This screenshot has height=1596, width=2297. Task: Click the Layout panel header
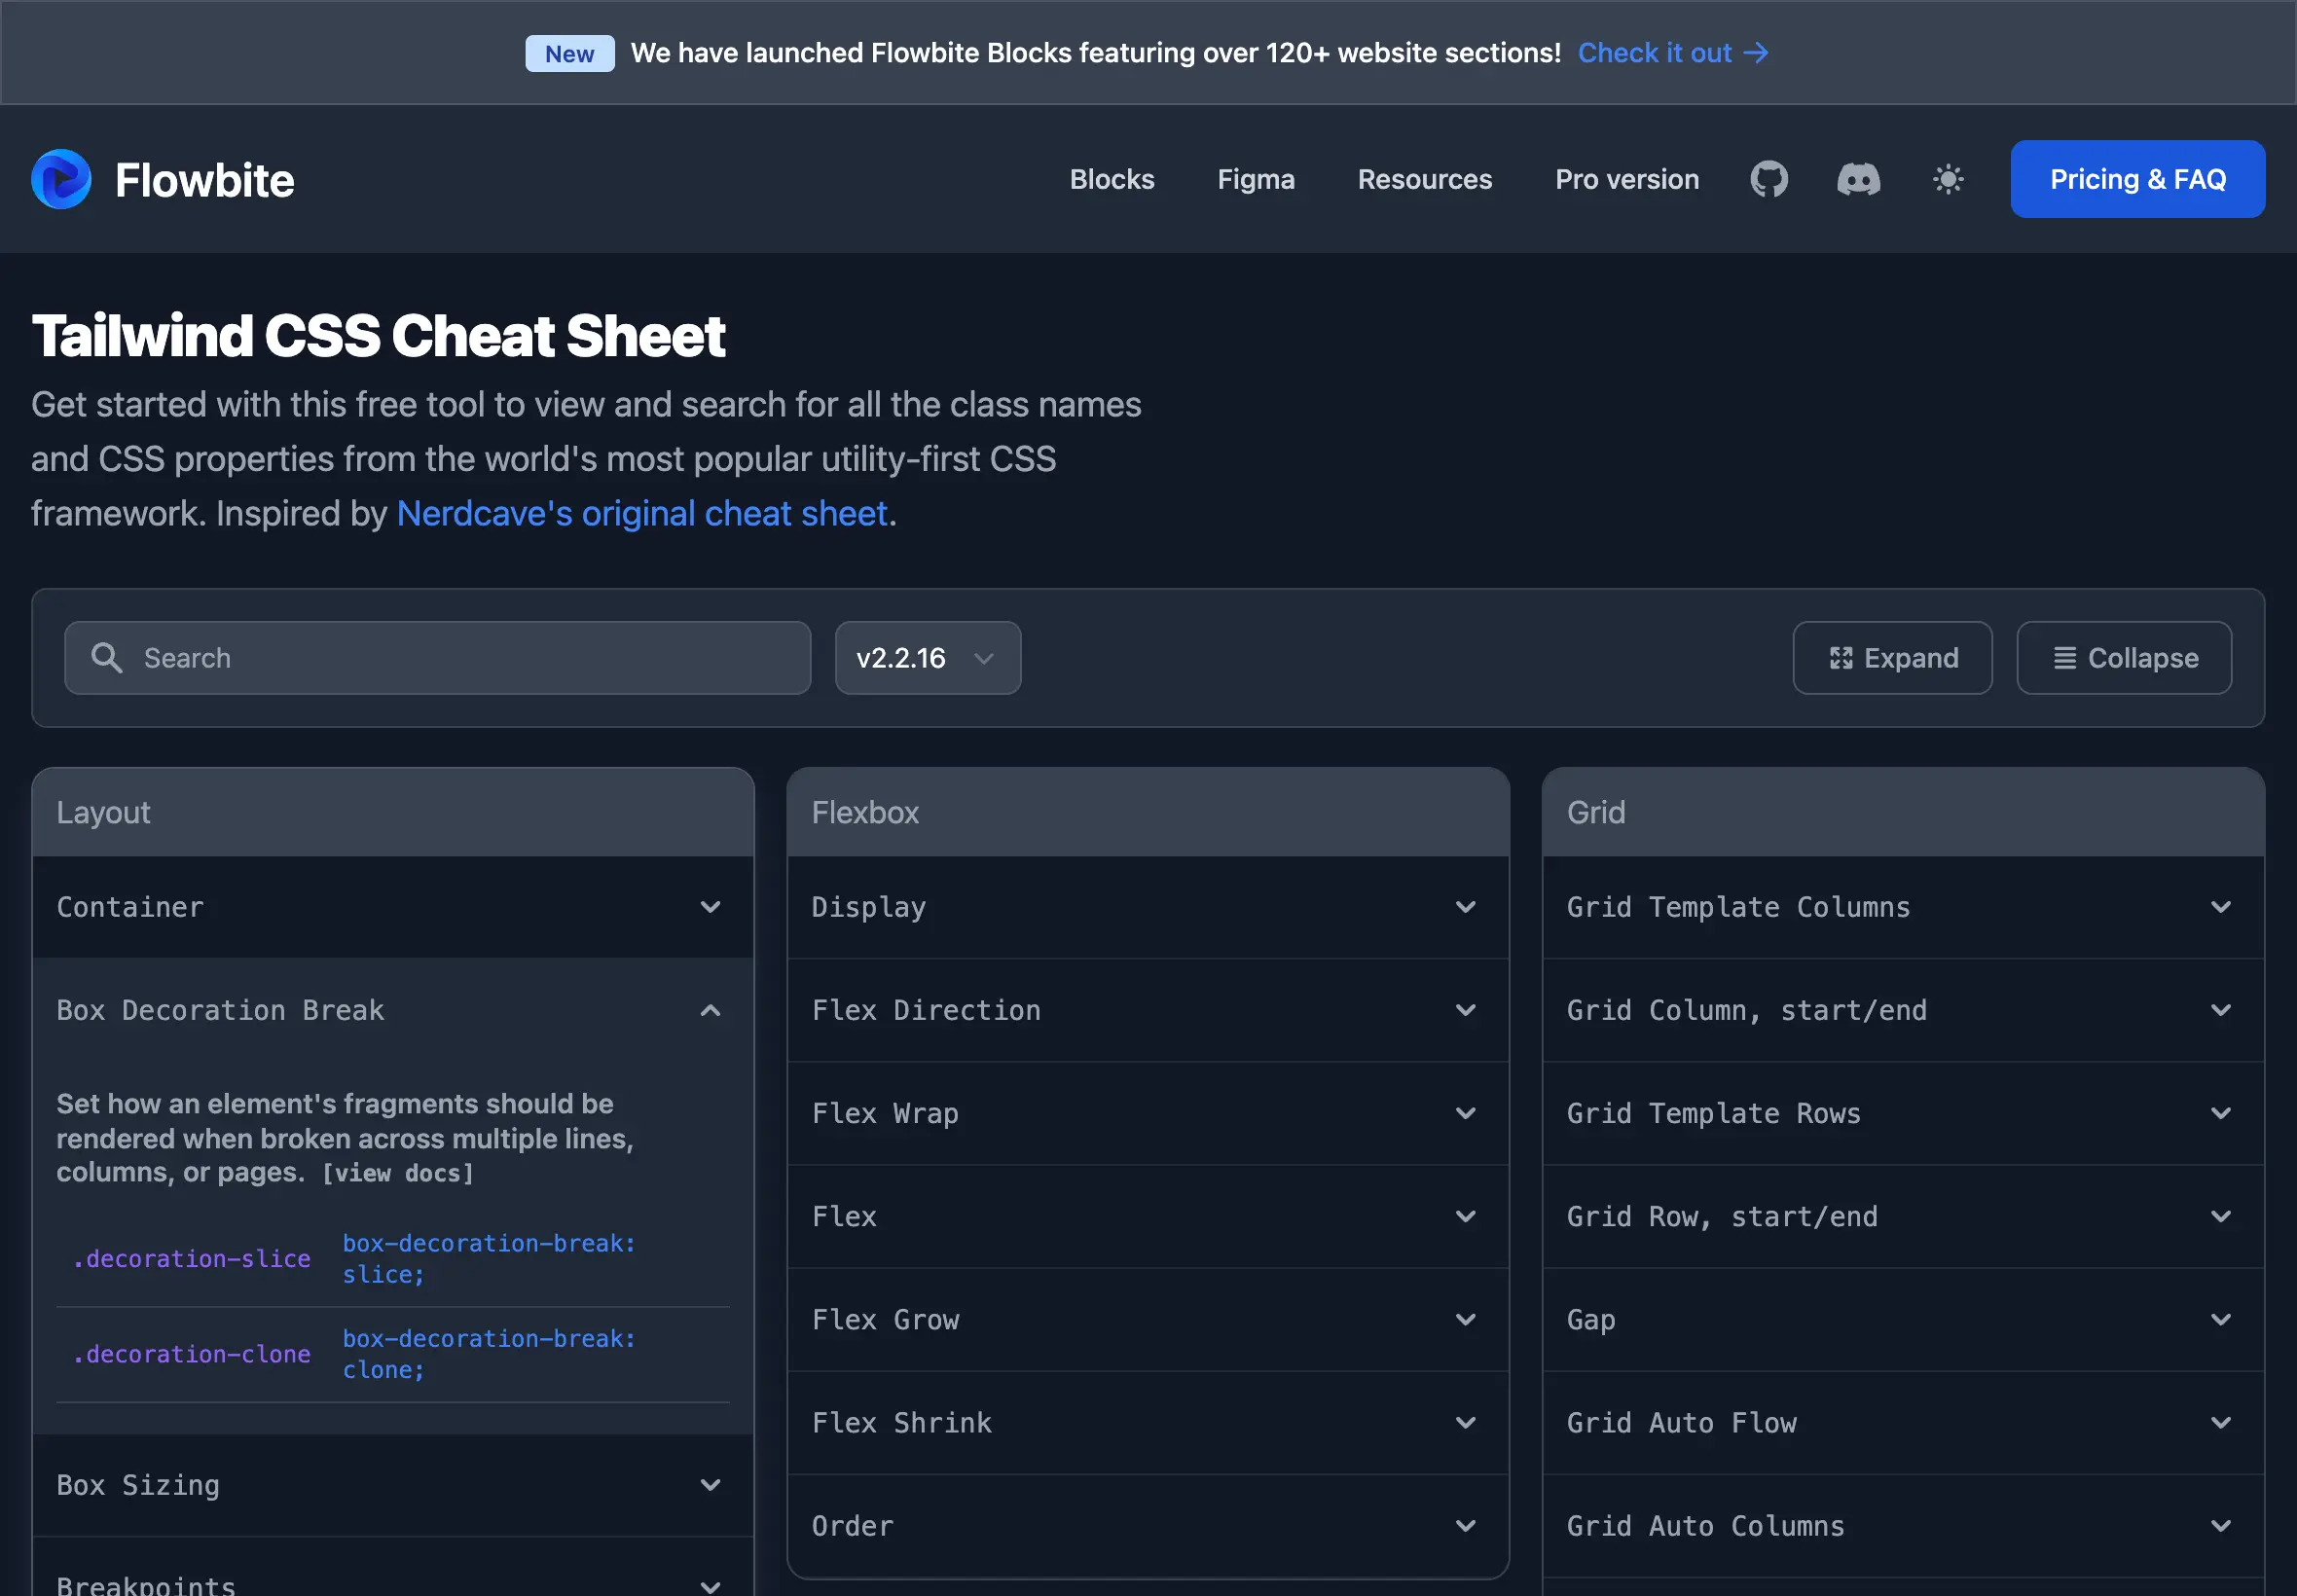[x=392, y=812]
